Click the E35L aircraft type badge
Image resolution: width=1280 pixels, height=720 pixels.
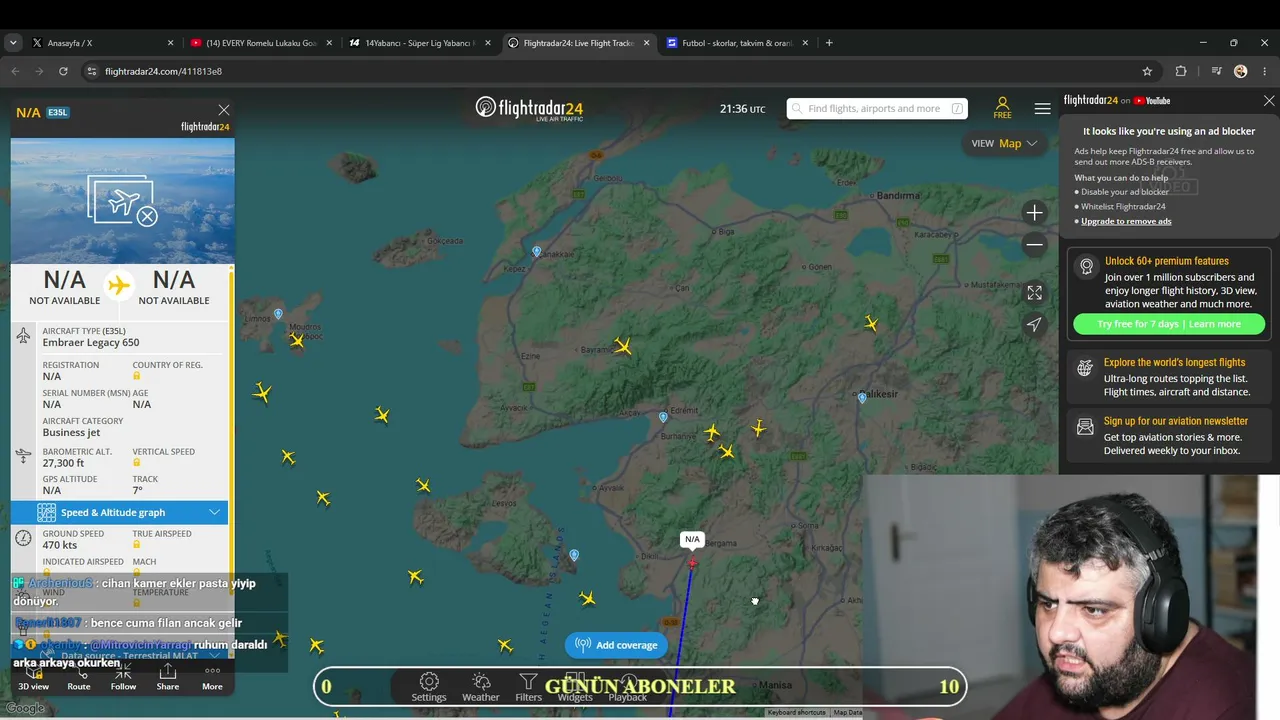point(57,113)
